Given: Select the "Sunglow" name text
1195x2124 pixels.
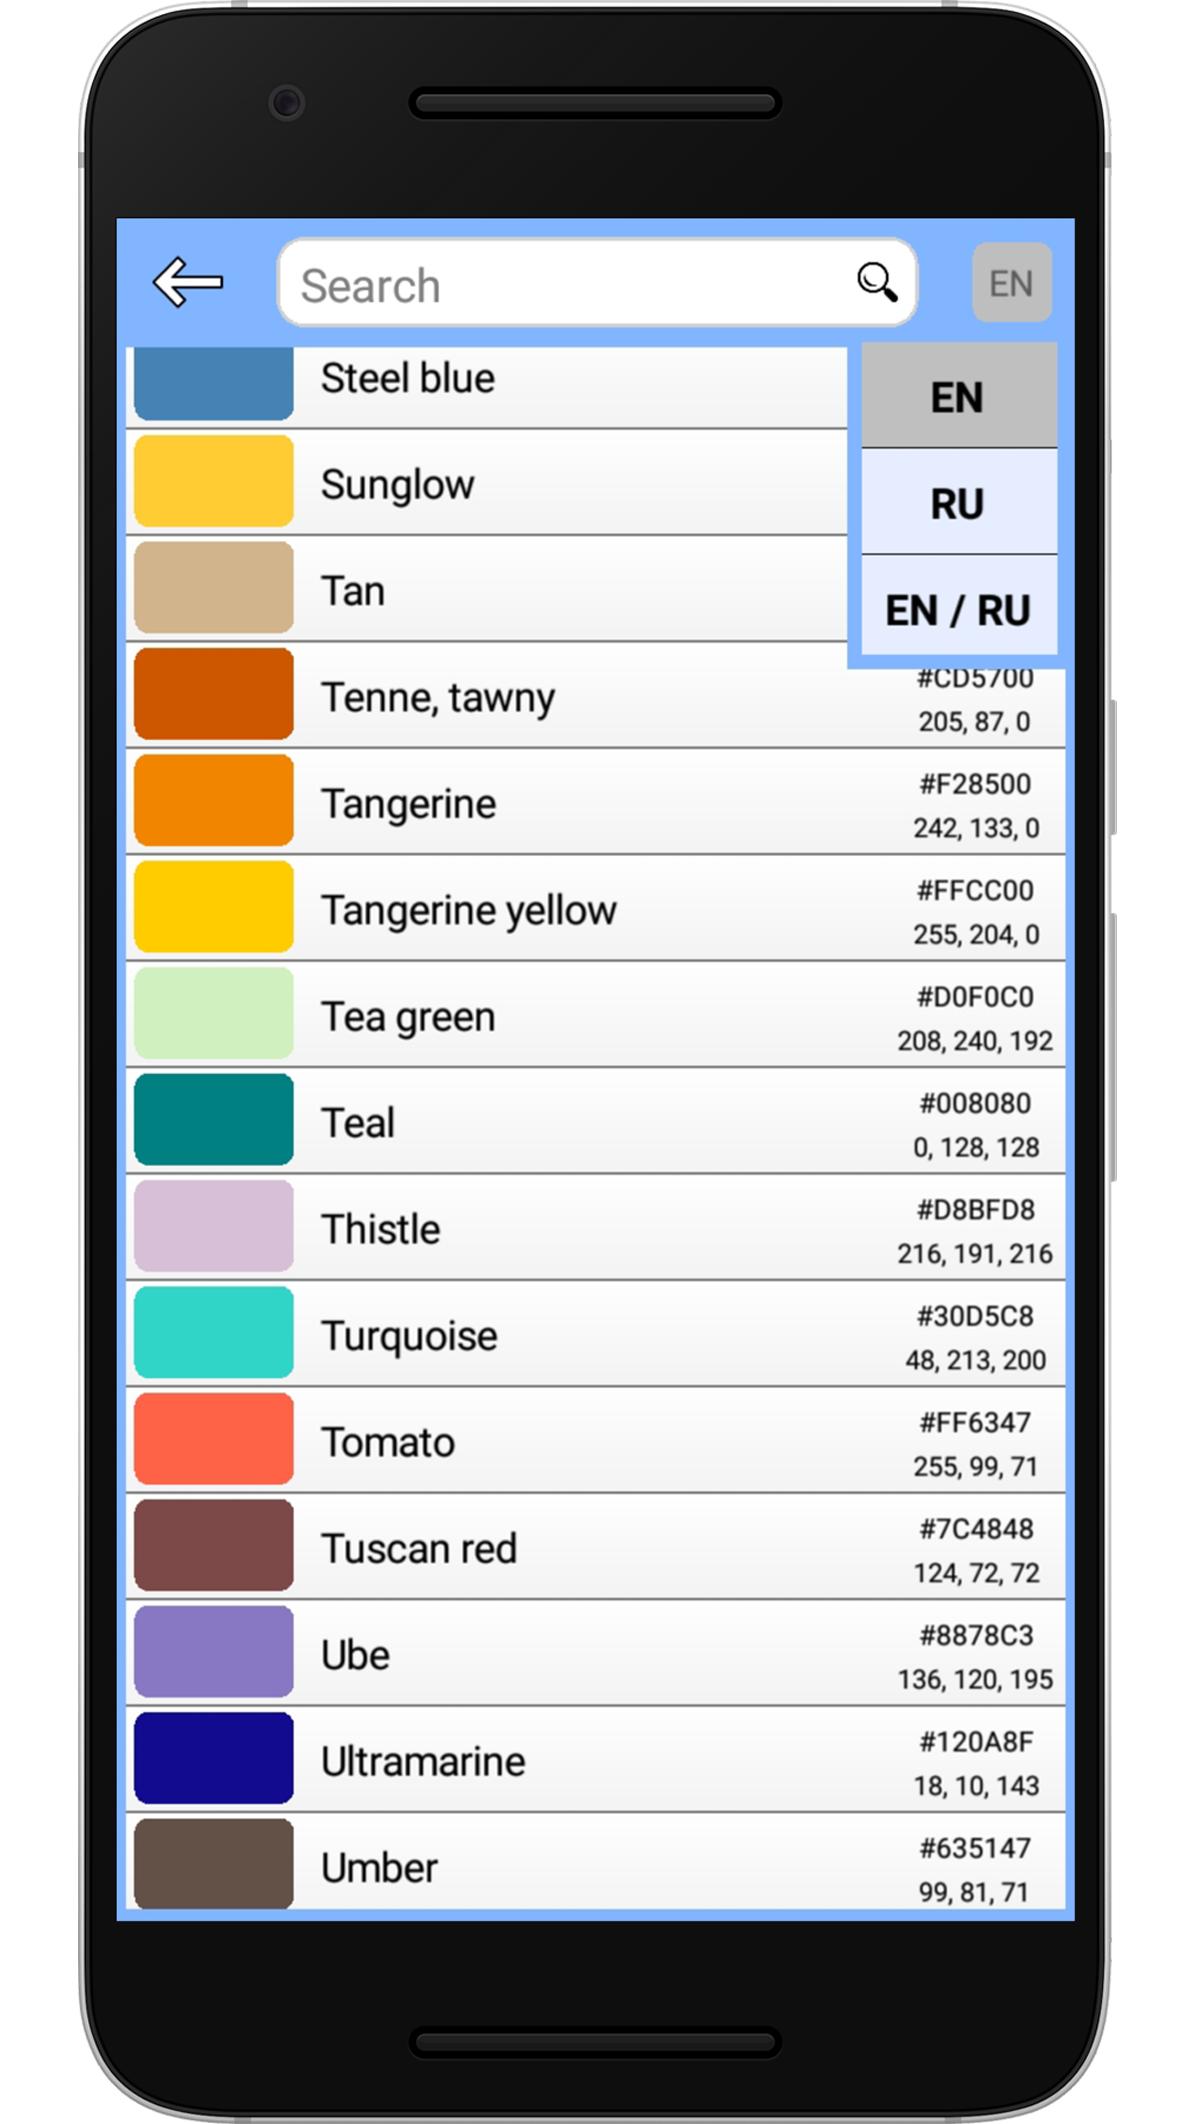Looking at the screenshot, I should [397, 485].
